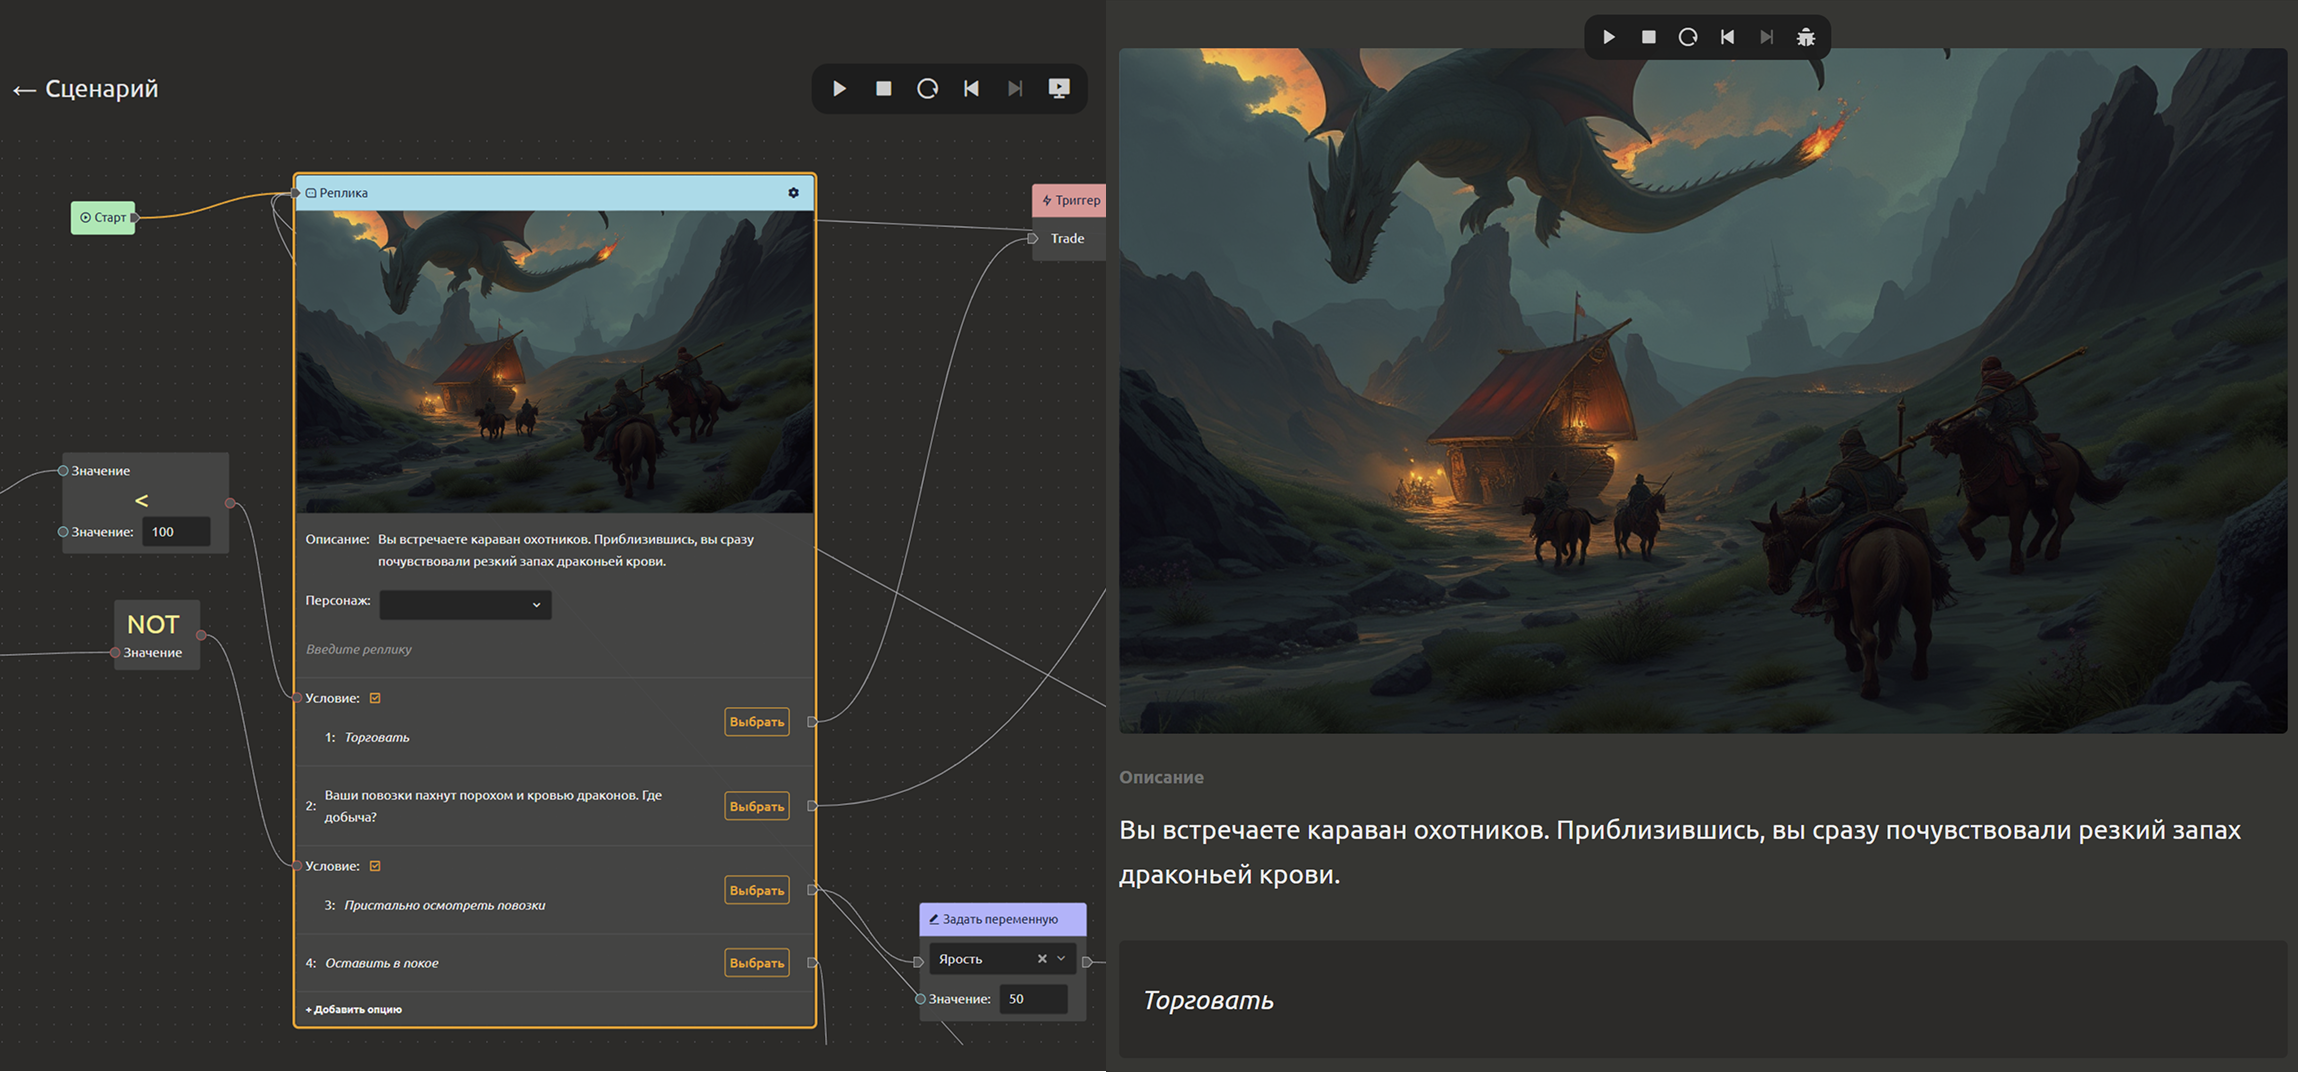Click skip-to-previous in the preview toolbar
This screenshot has width=2298, height=1072.
coord(1727,37)
